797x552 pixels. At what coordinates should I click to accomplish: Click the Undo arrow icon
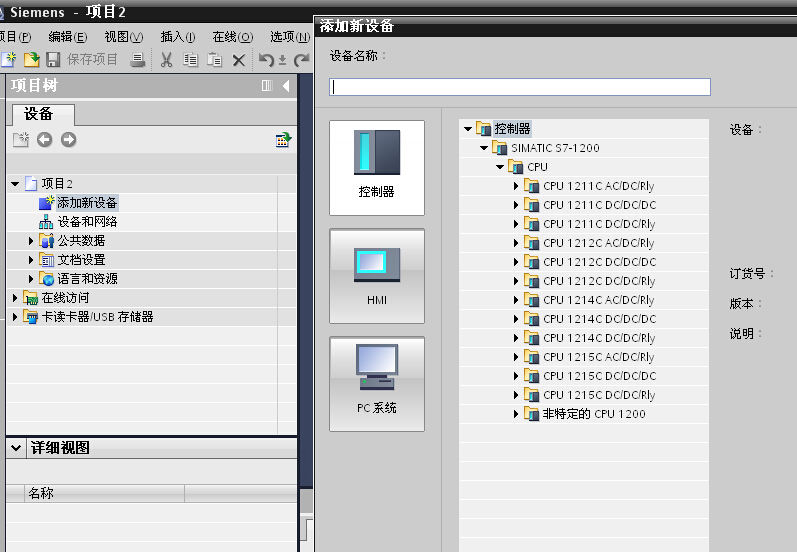click(x=266, y=60)
